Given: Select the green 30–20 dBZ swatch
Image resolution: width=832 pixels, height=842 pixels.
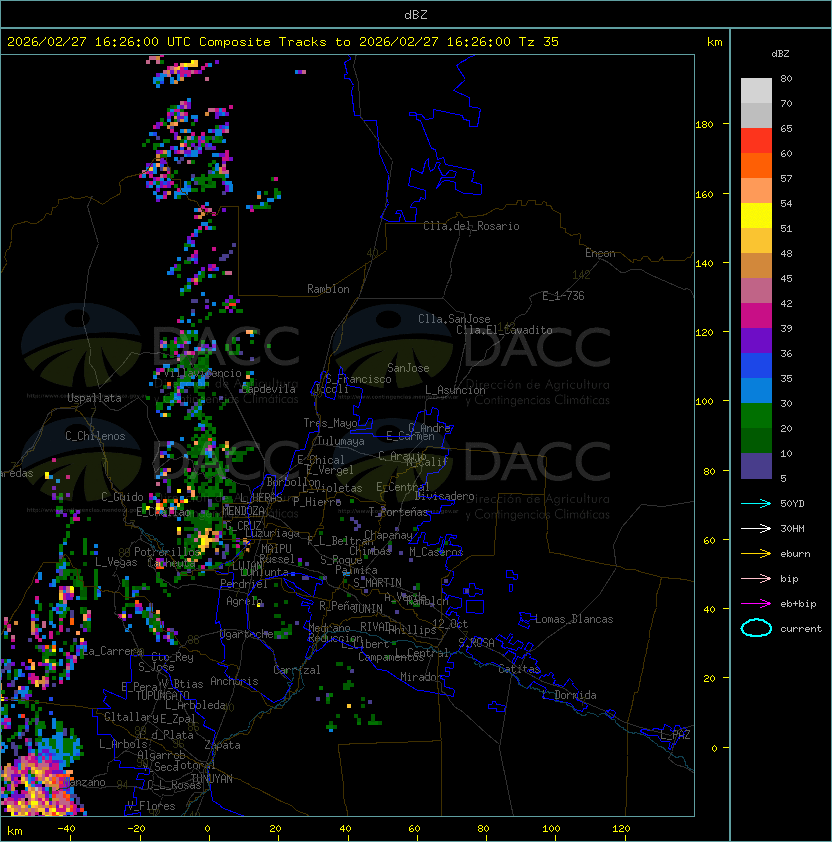Looking at the screenshot, I should click(756, 415).
